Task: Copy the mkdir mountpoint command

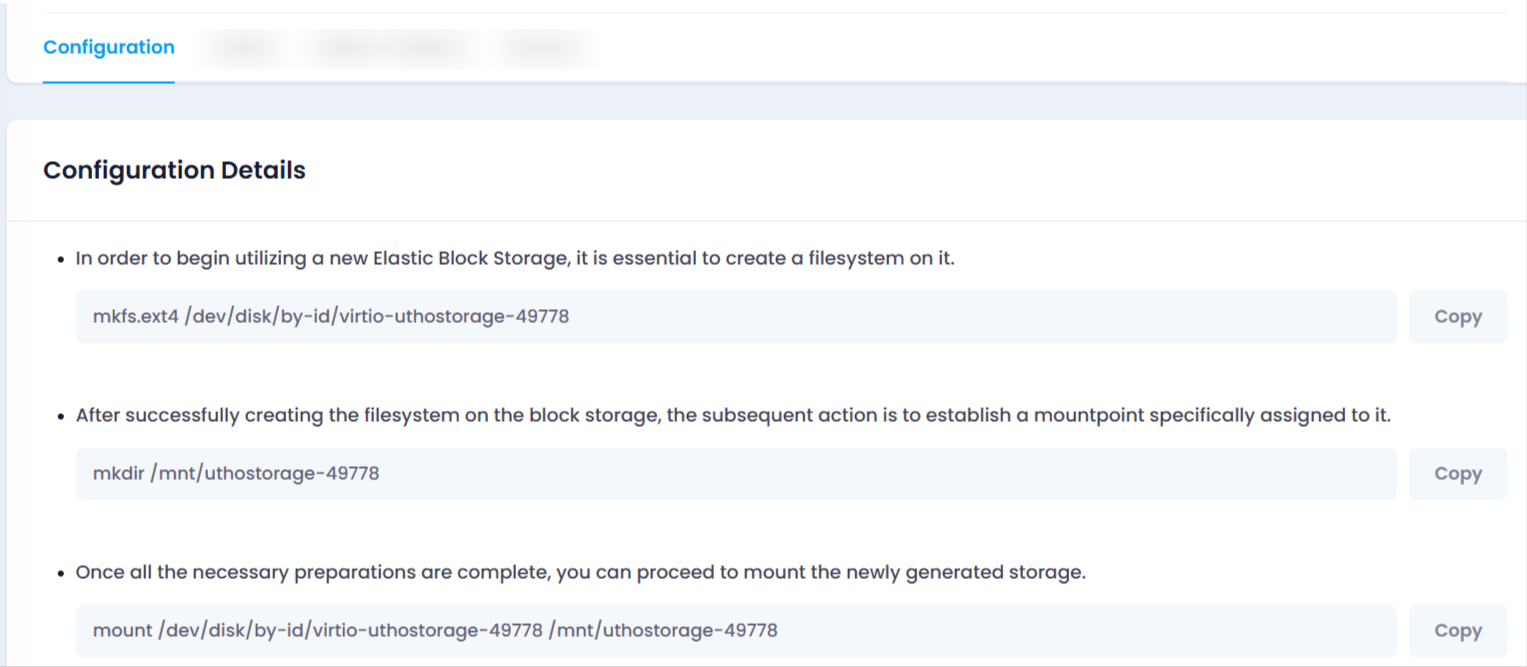Action: [1458, 474]
